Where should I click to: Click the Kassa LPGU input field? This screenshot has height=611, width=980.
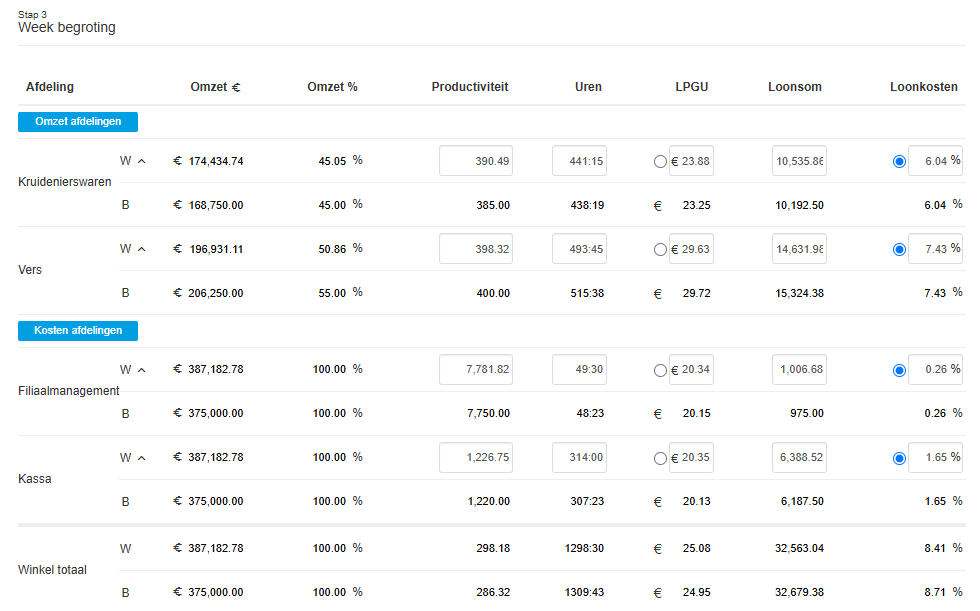[x=692, y=458]
